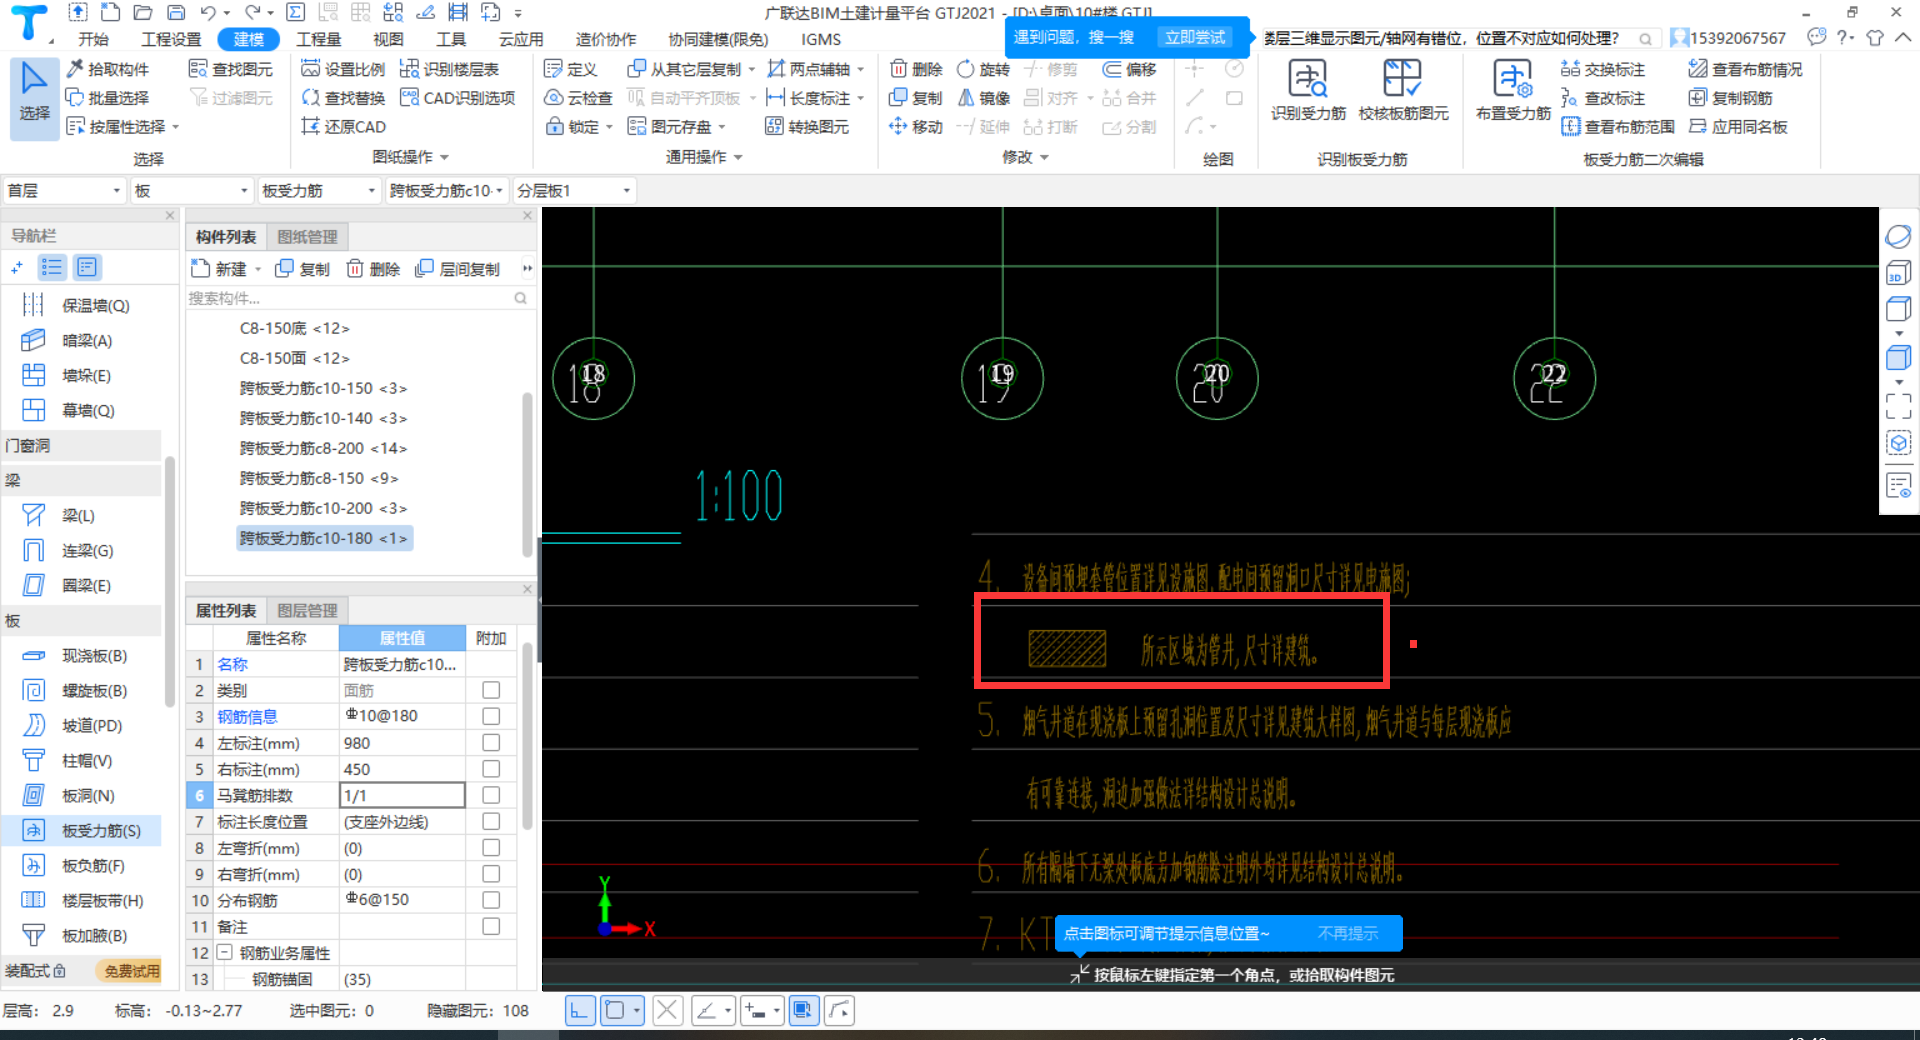
Task: Click the 拾取构件 tool
Action: pyautogui.click(x=108, y=69)
